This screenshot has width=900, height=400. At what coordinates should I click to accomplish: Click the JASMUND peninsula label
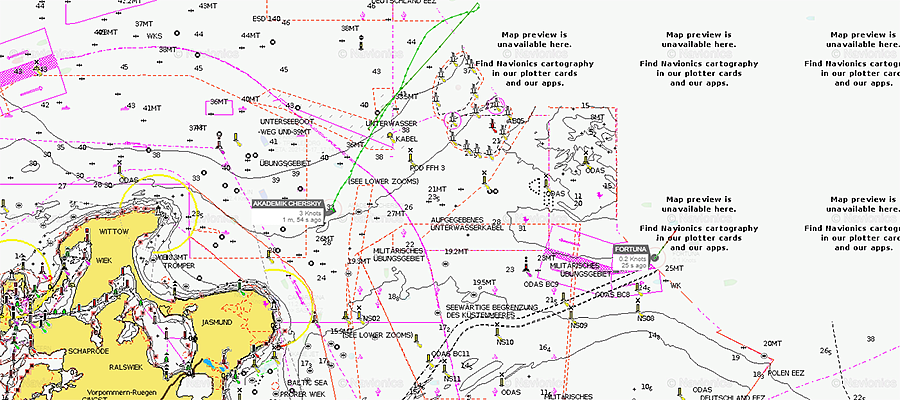pos(215,323)
